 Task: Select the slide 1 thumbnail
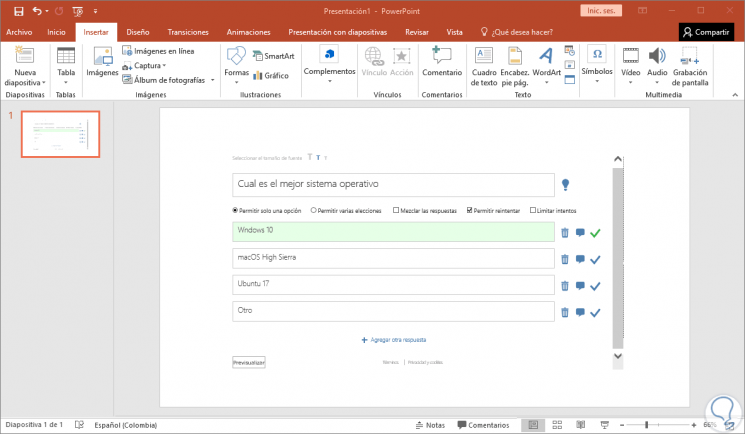click(x=60, y=134)
